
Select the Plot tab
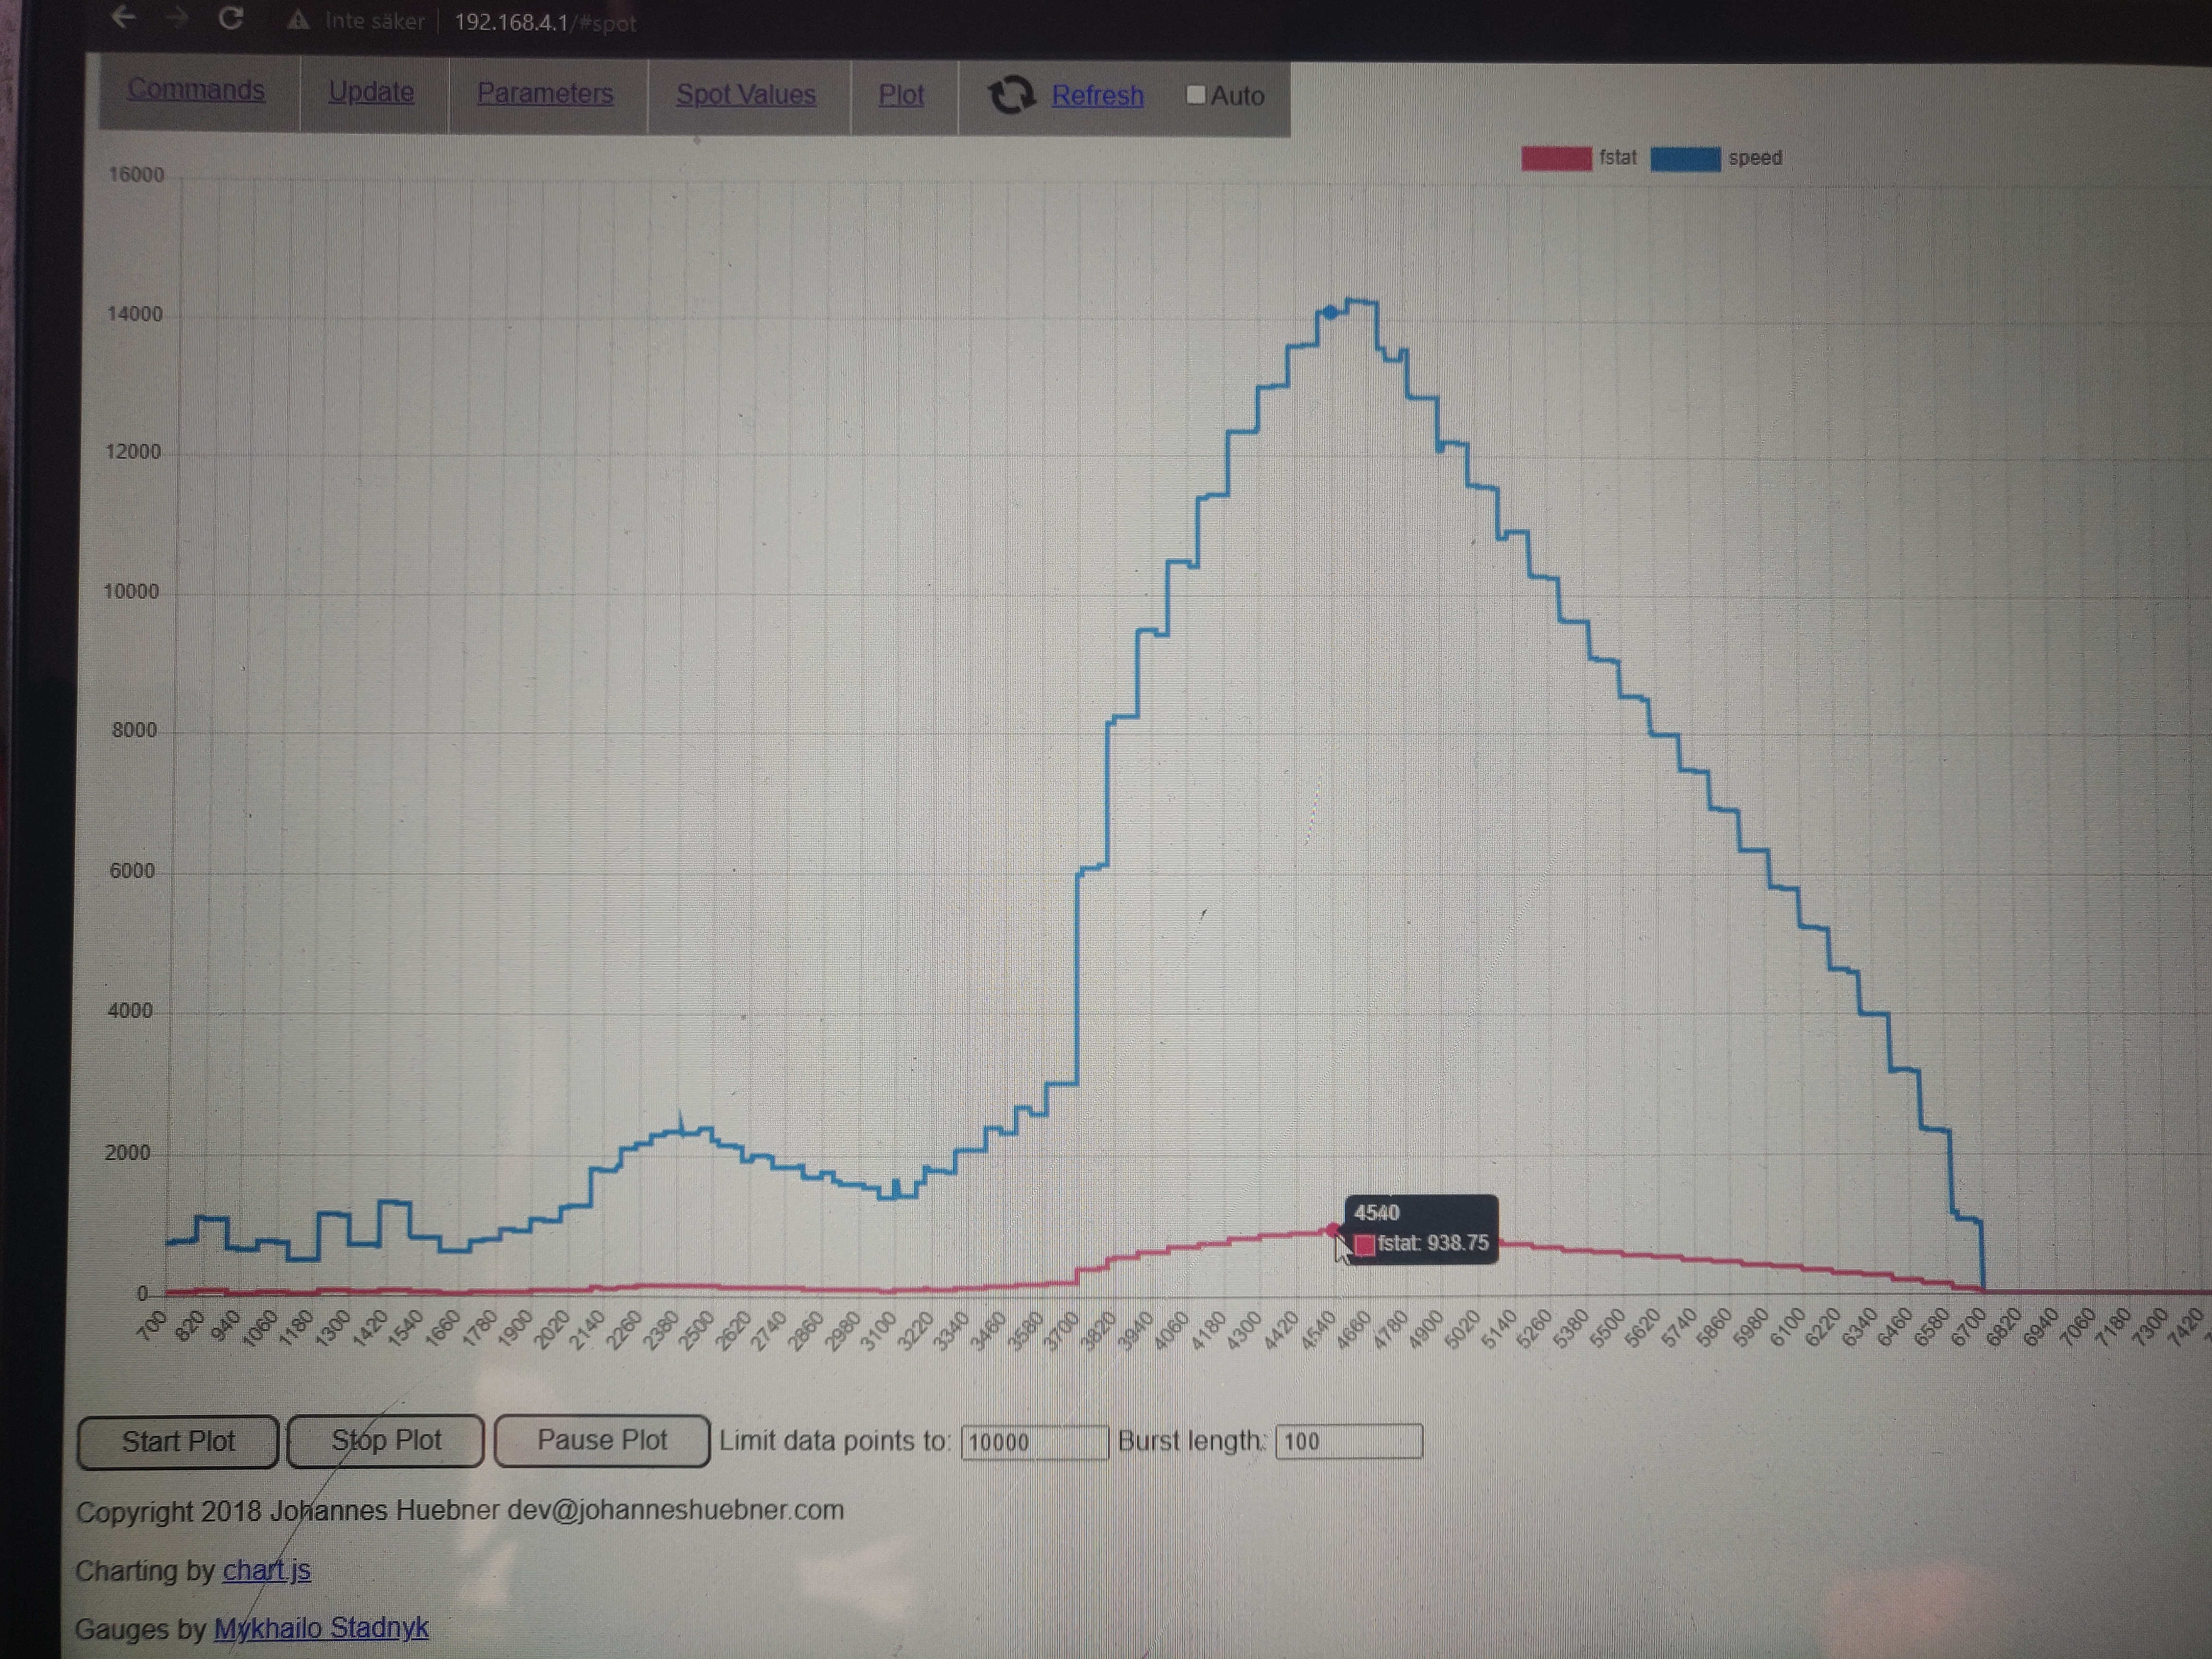point(901,95)
